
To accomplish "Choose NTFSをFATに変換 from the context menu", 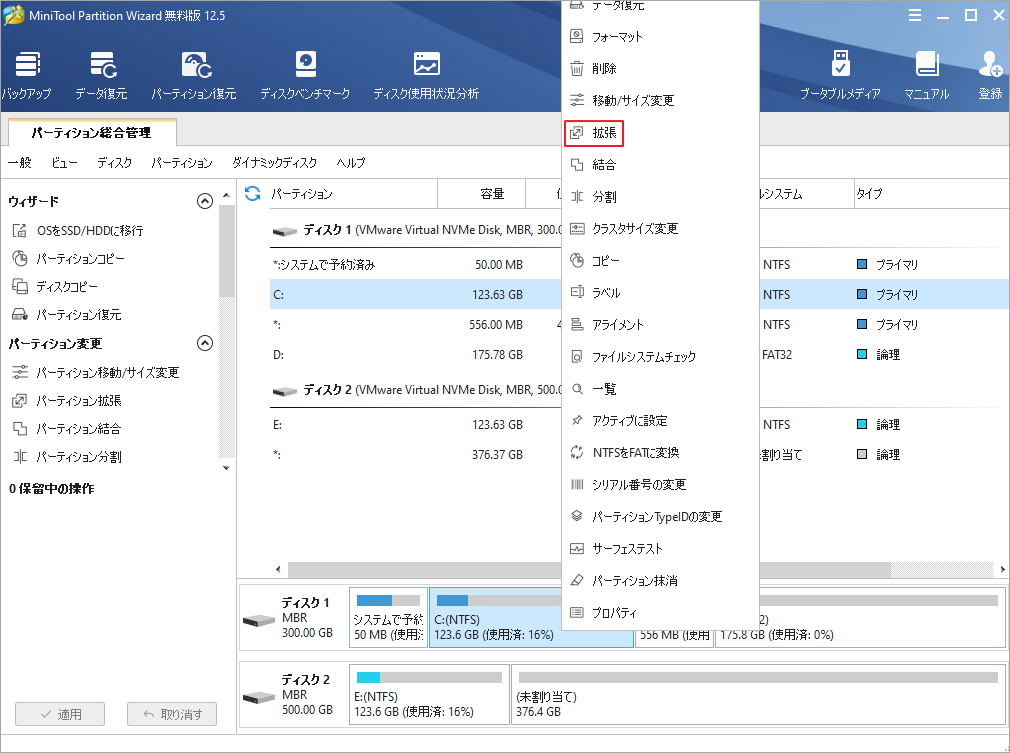I will (x=660, y=453).
